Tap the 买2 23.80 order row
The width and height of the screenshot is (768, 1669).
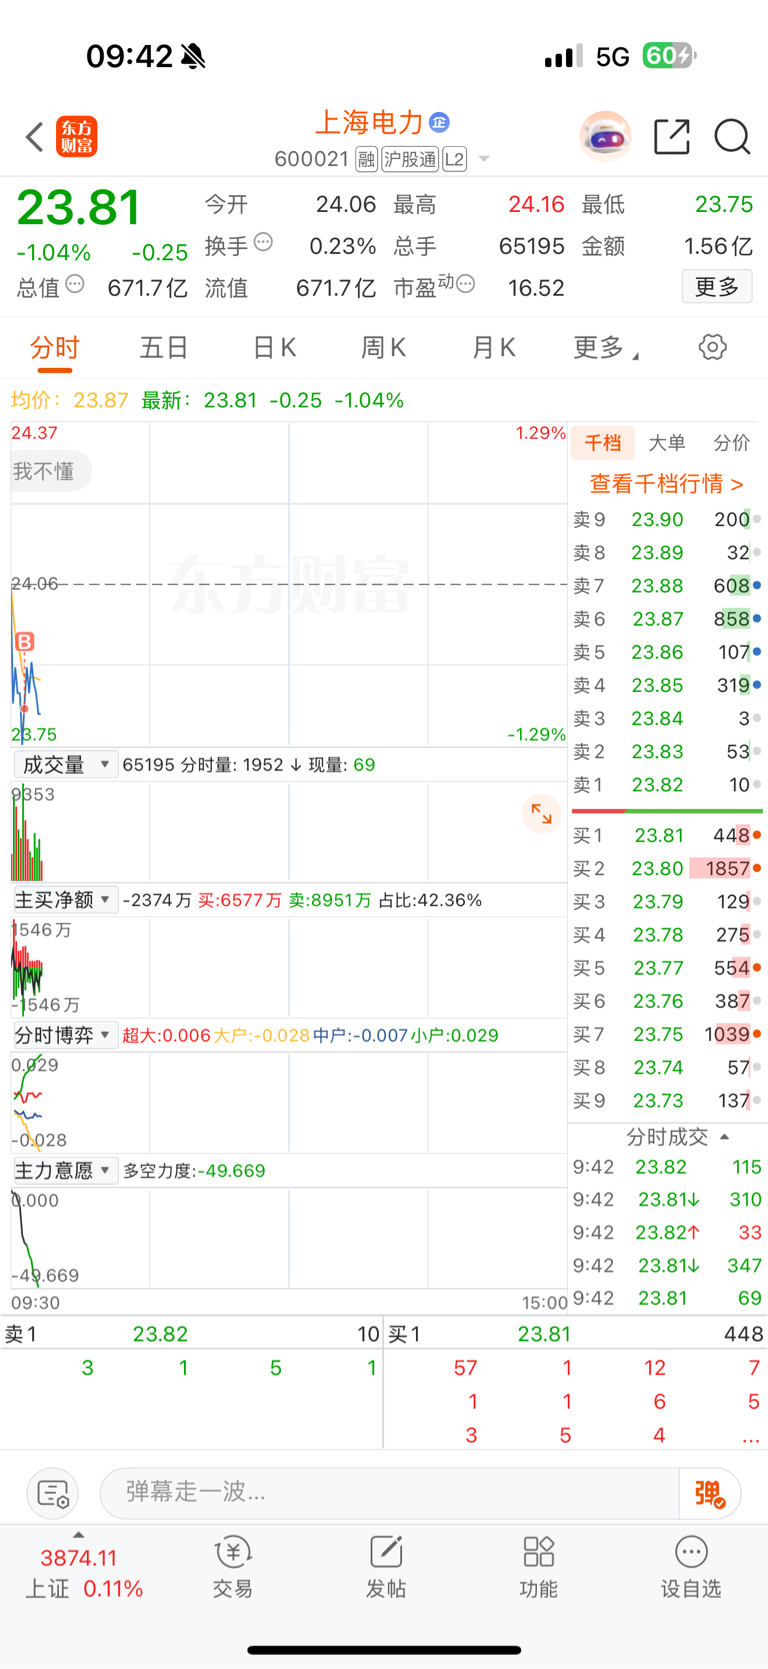pos(668,868)
